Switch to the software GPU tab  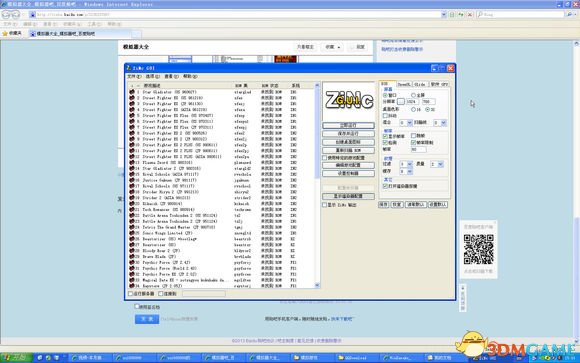click(x=439, y=84)
